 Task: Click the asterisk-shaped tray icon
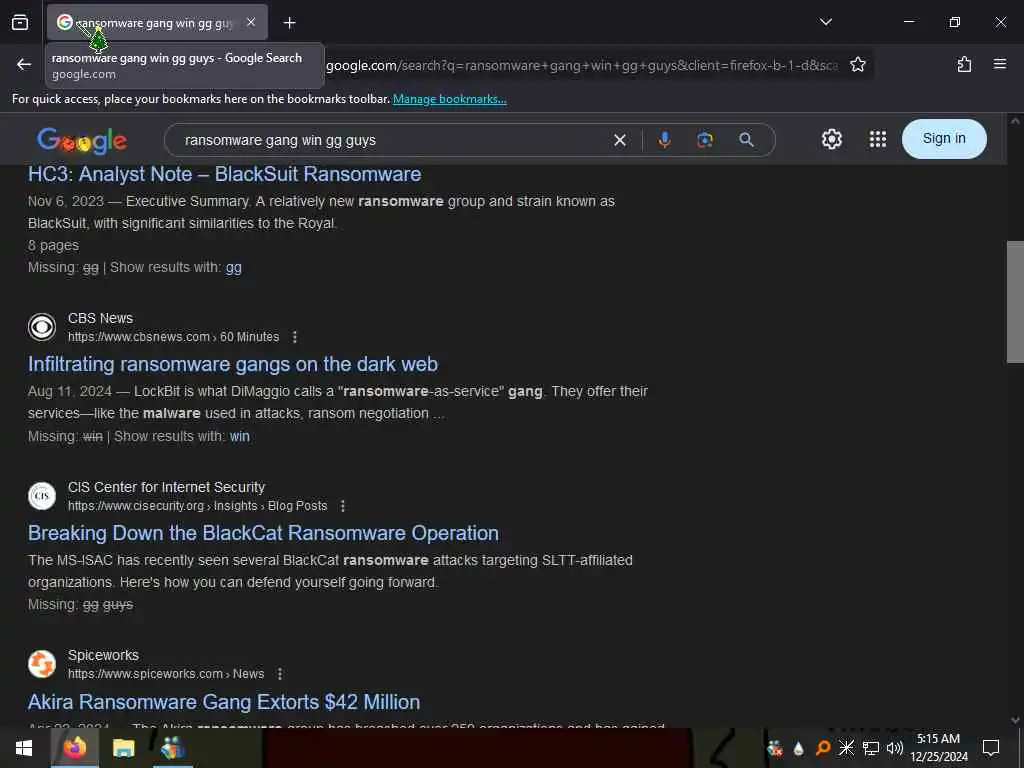(x=846, y=748)
